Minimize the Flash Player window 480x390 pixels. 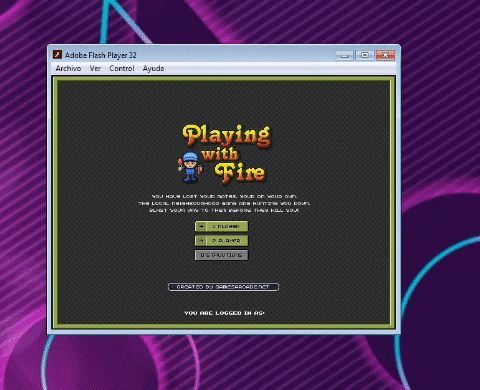(x=344, y=55)
